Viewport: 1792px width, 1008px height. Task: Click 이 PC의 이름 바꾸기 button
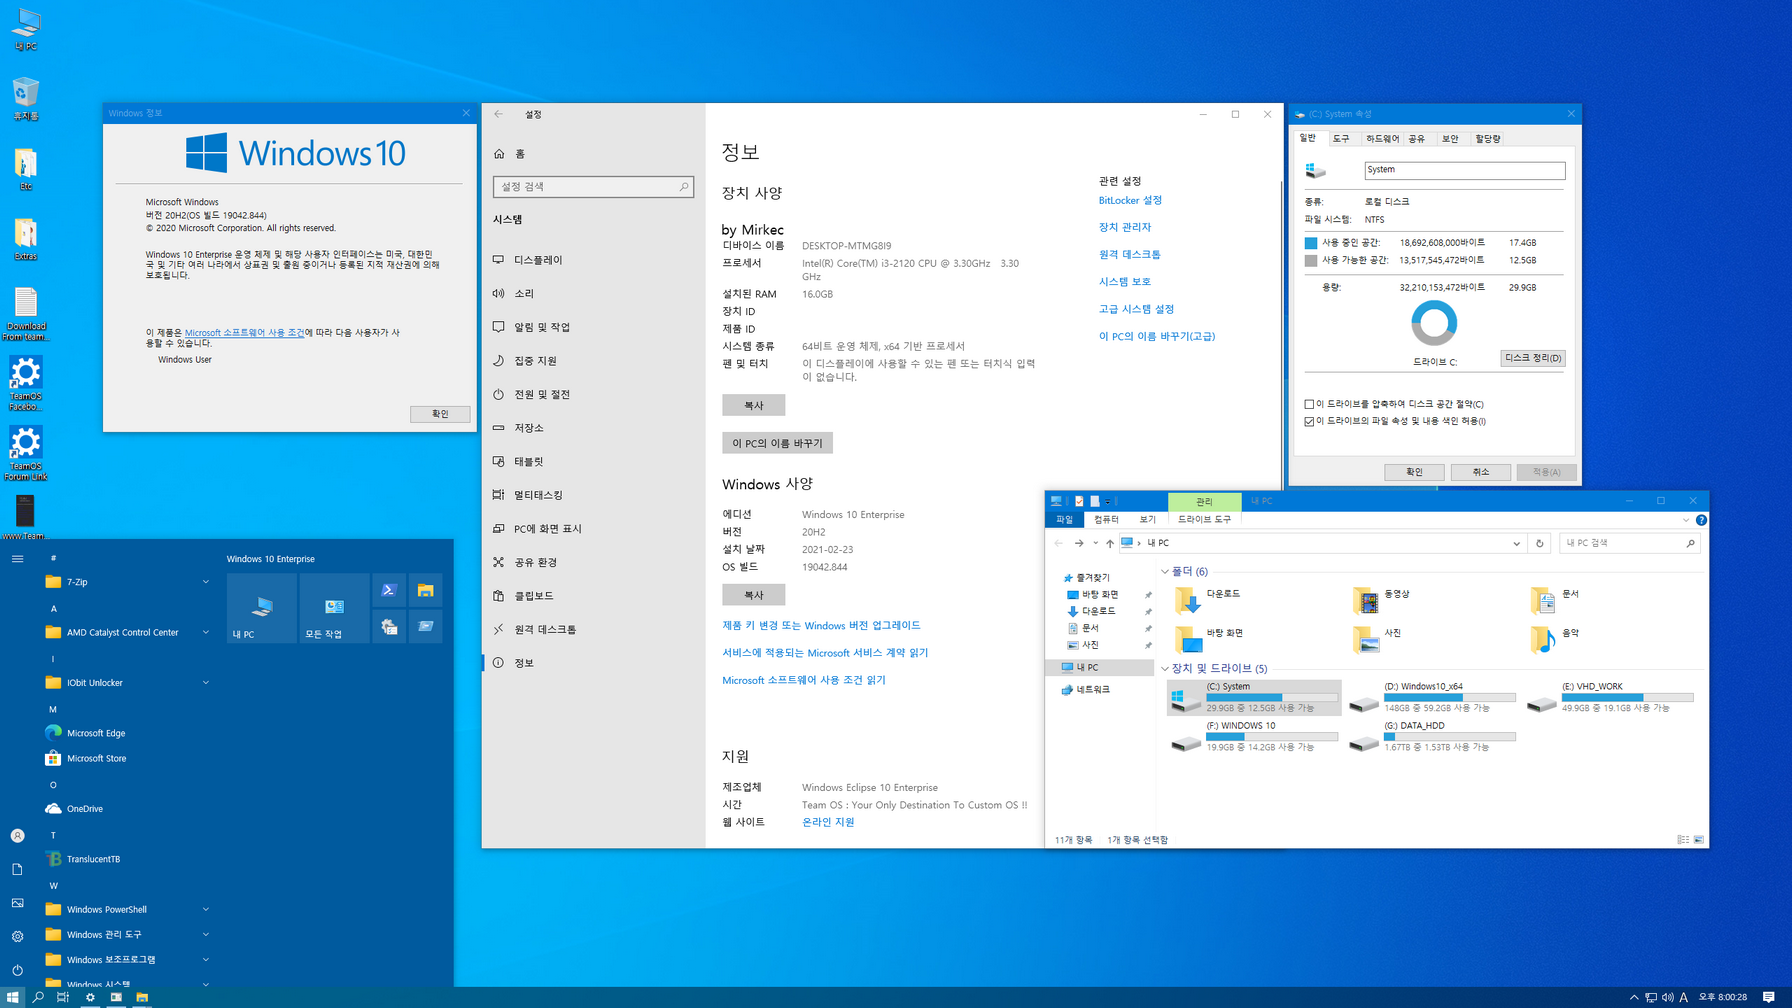tap(777, 443)
